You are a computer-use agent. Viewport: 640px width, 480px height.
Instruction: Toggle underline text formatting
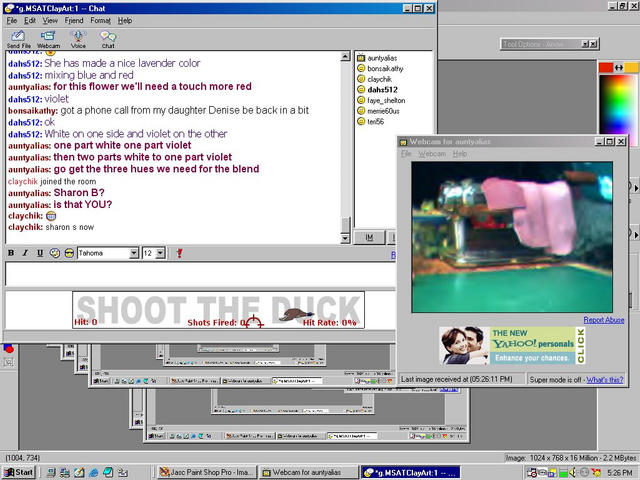click(40, 253)
